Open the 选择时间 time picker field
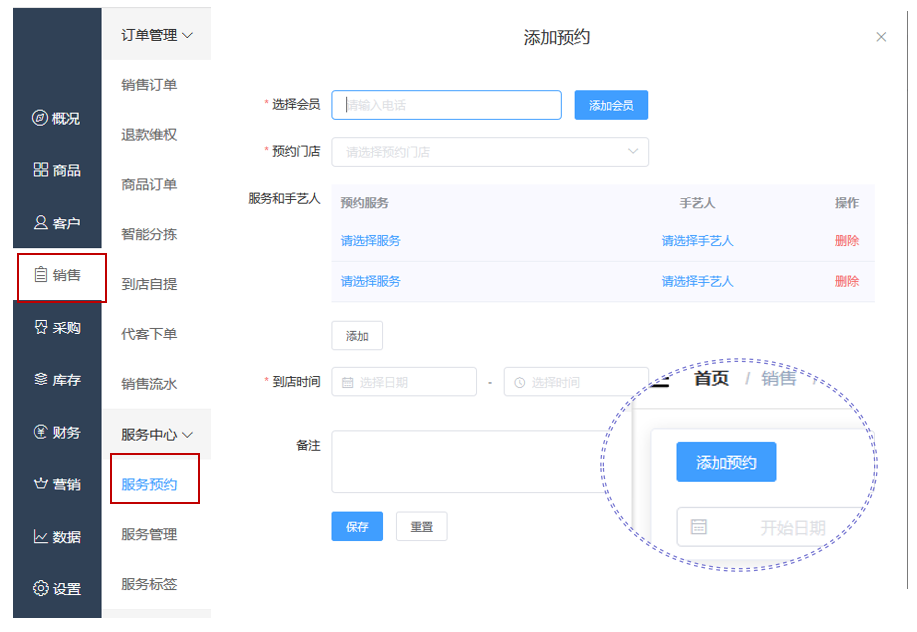 click(576, 382)
